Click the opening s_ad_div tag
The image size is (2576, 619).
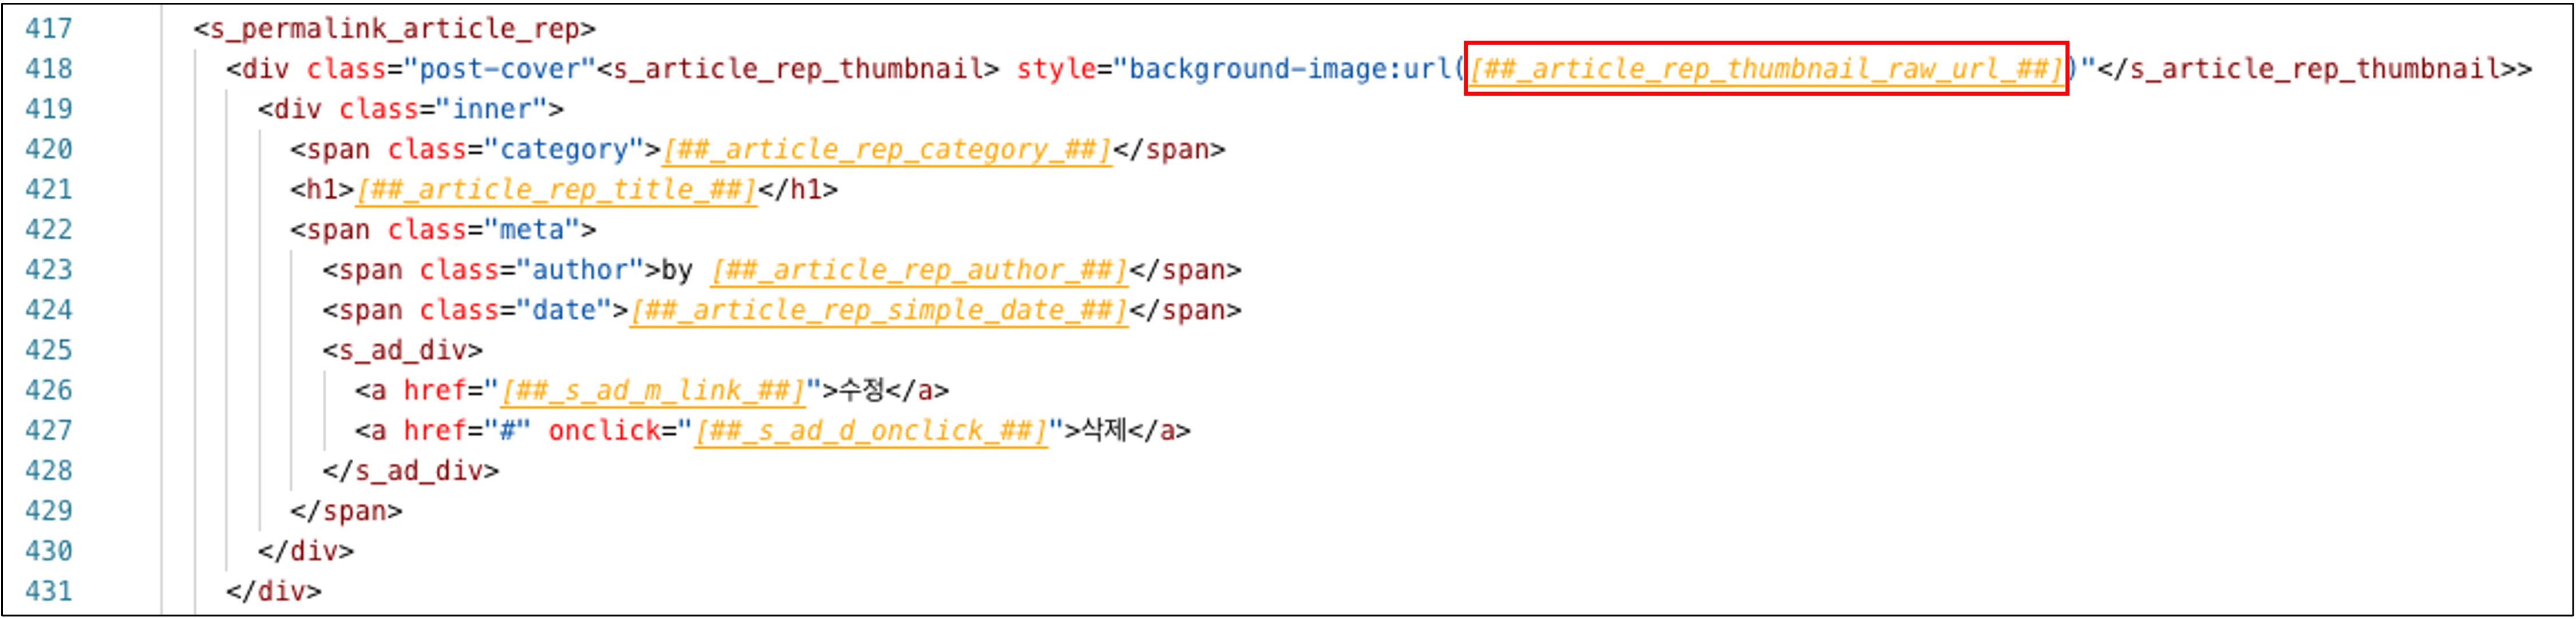402,350
